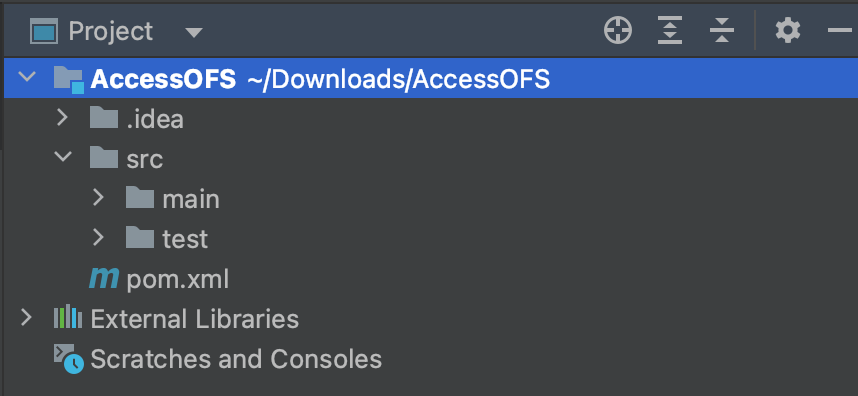Image resolution: width=858 pixels, height=396 pixels.
Task: Select the pom.xml file
Action: [177, 280]
